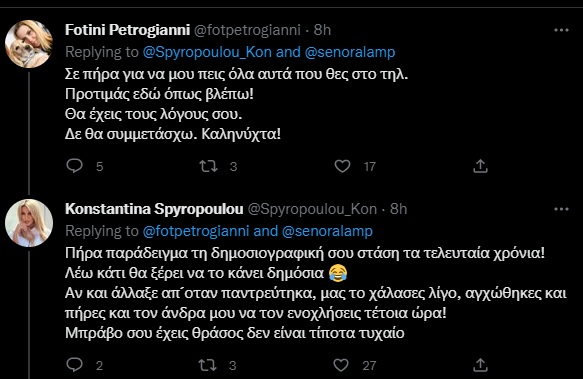Reply to Konstantina Spyropoulou's tweet

(x=74, y=364)
